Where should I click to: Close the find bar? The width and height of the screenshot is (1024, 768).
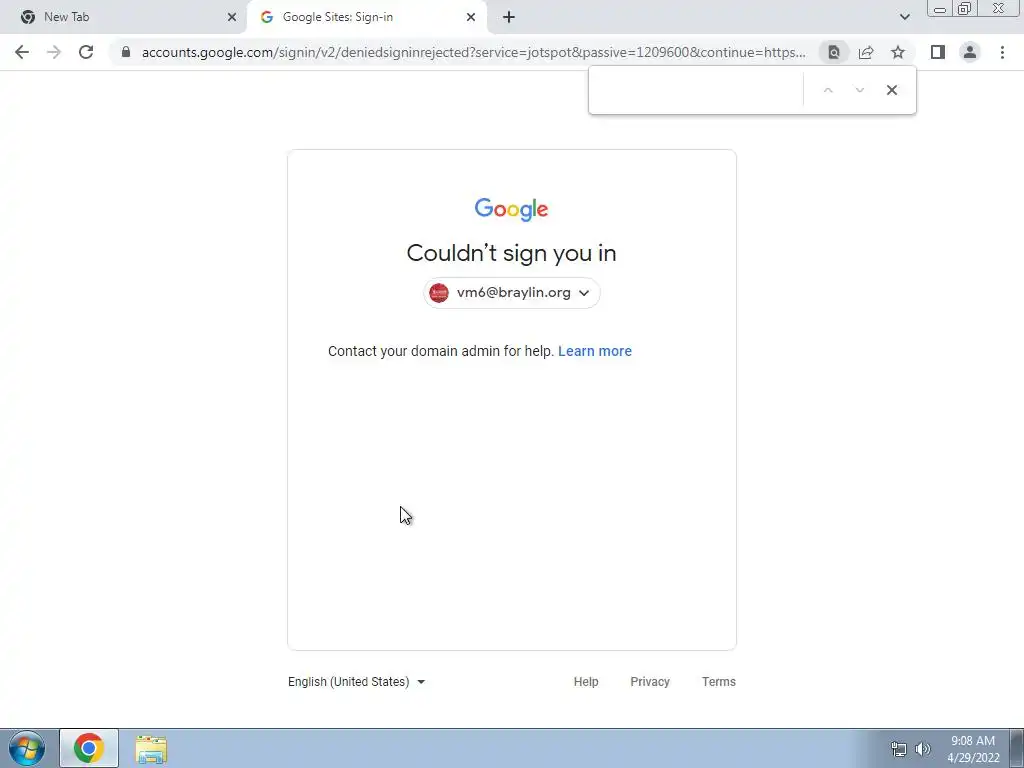891,90
